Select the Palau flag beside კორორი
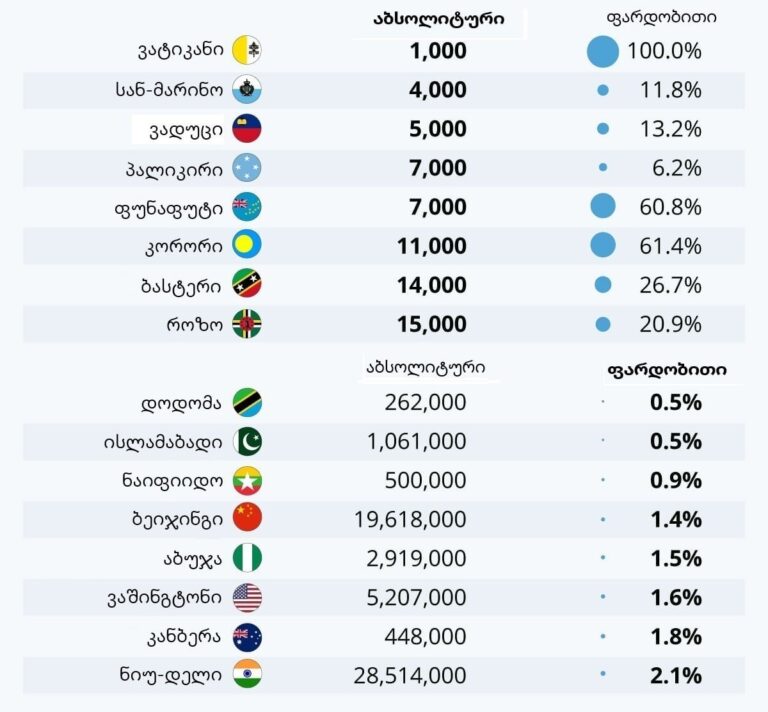Screen dimensions: 768x712 coord(246,246)
